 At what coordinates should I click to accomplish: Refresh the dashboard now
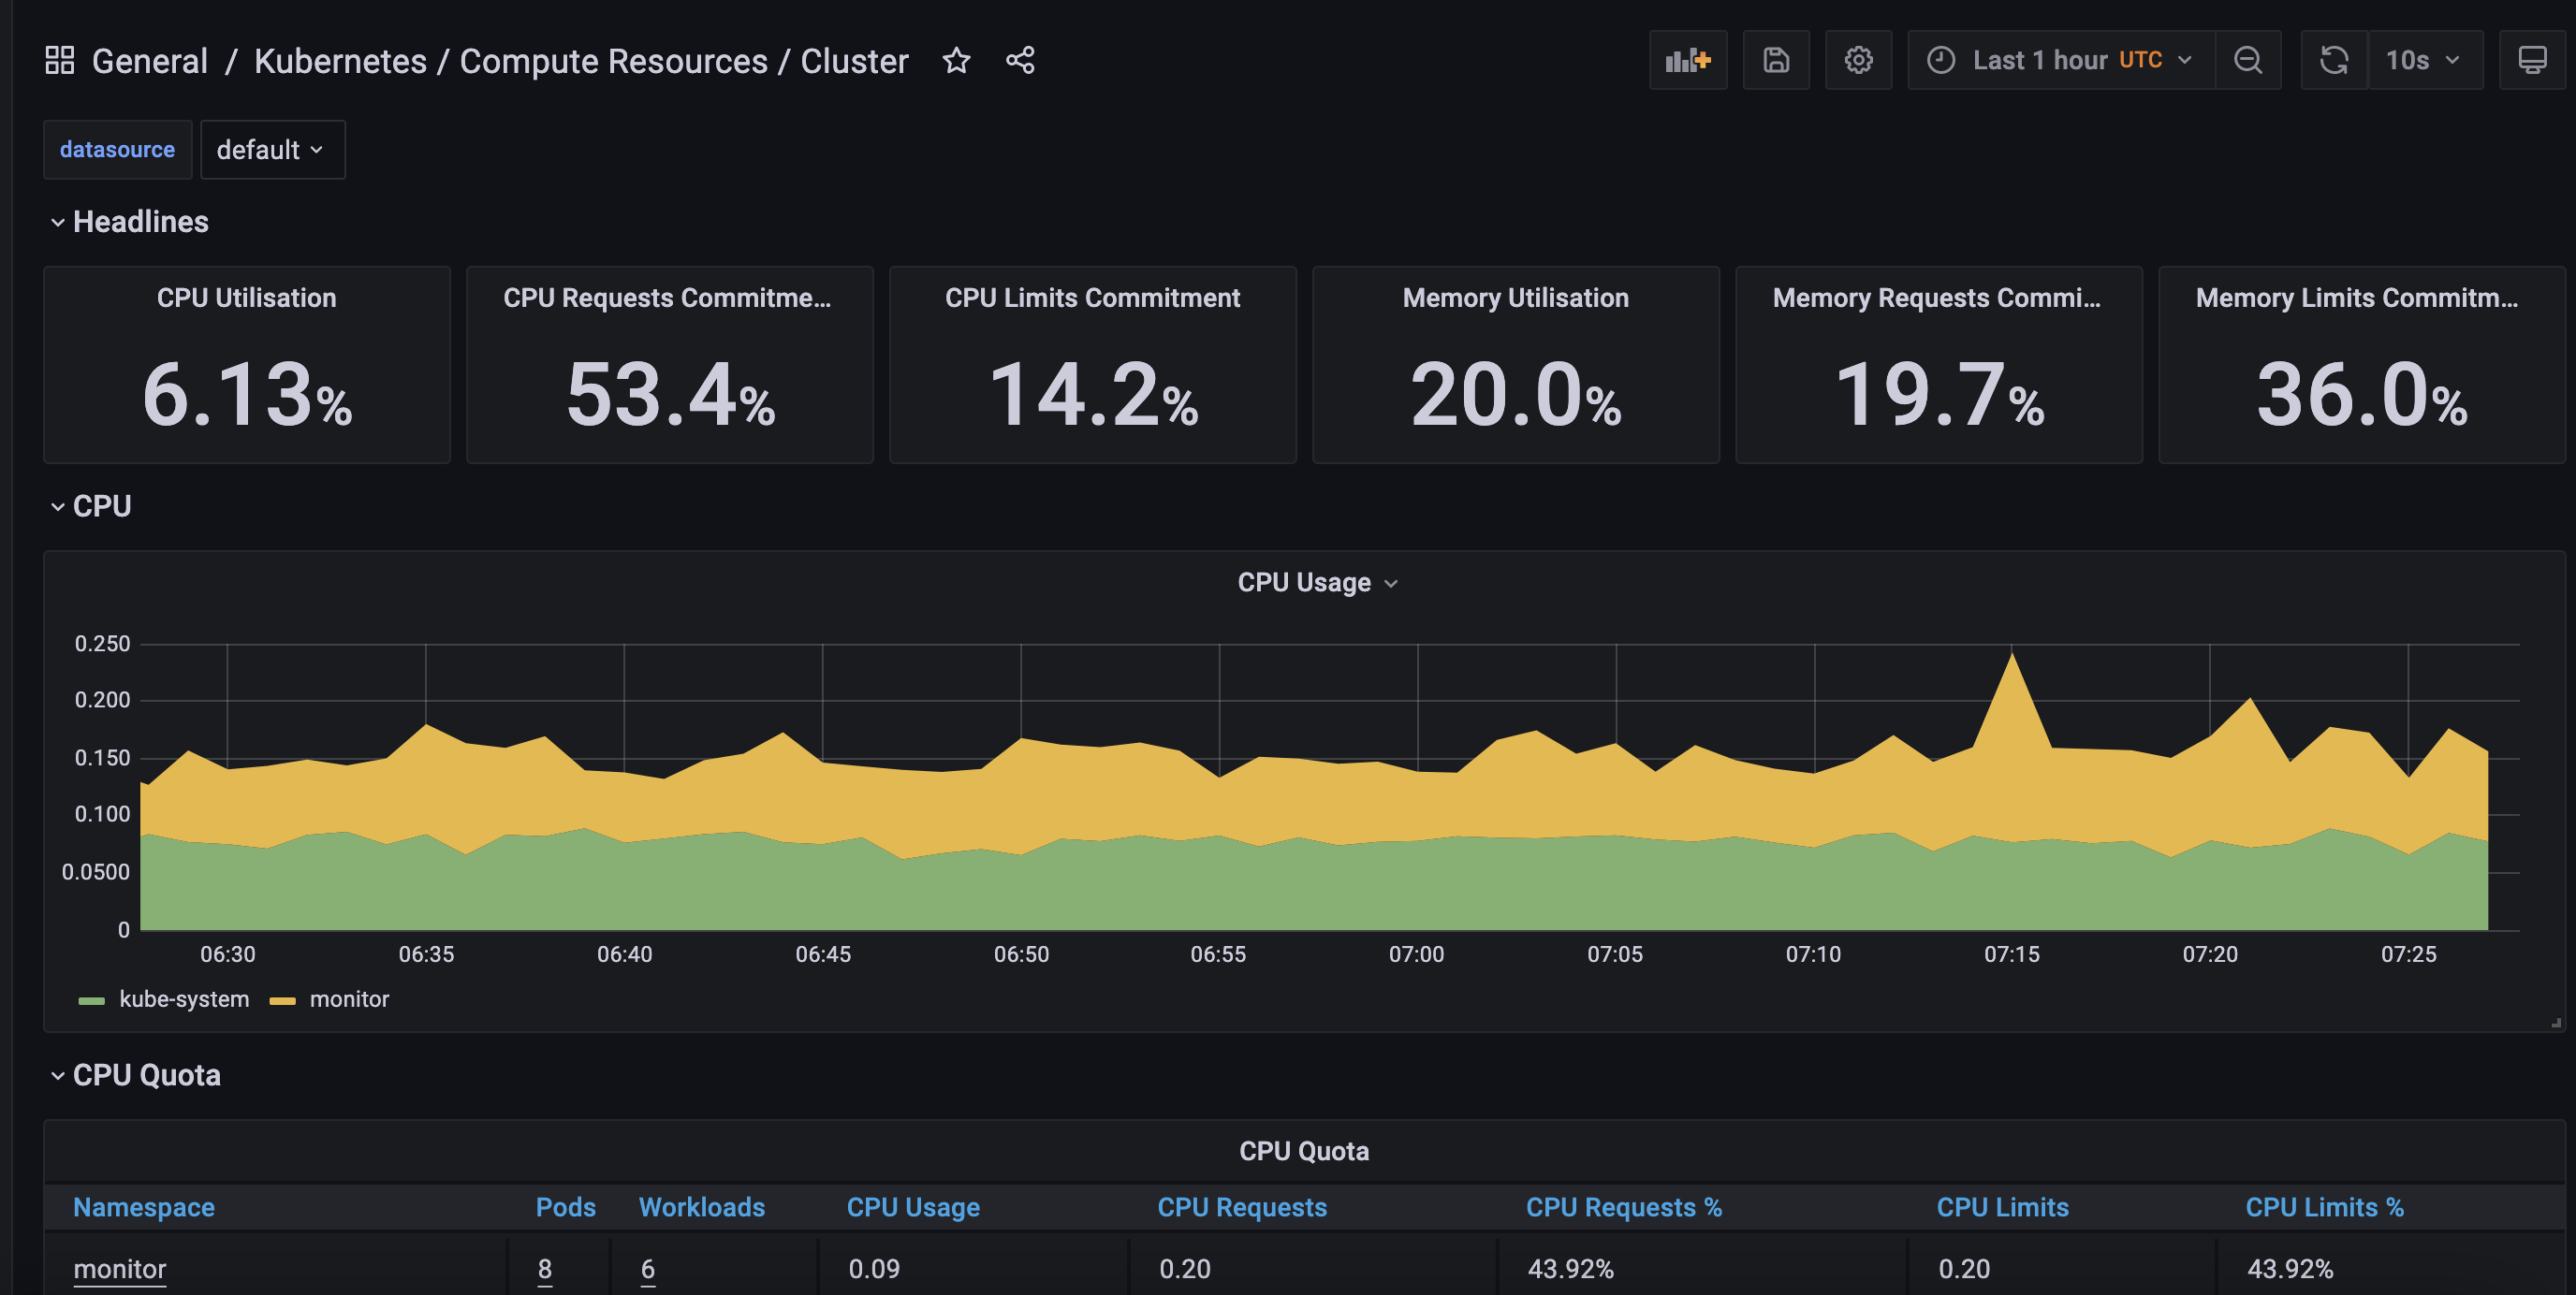click(x=2333, y=60)
